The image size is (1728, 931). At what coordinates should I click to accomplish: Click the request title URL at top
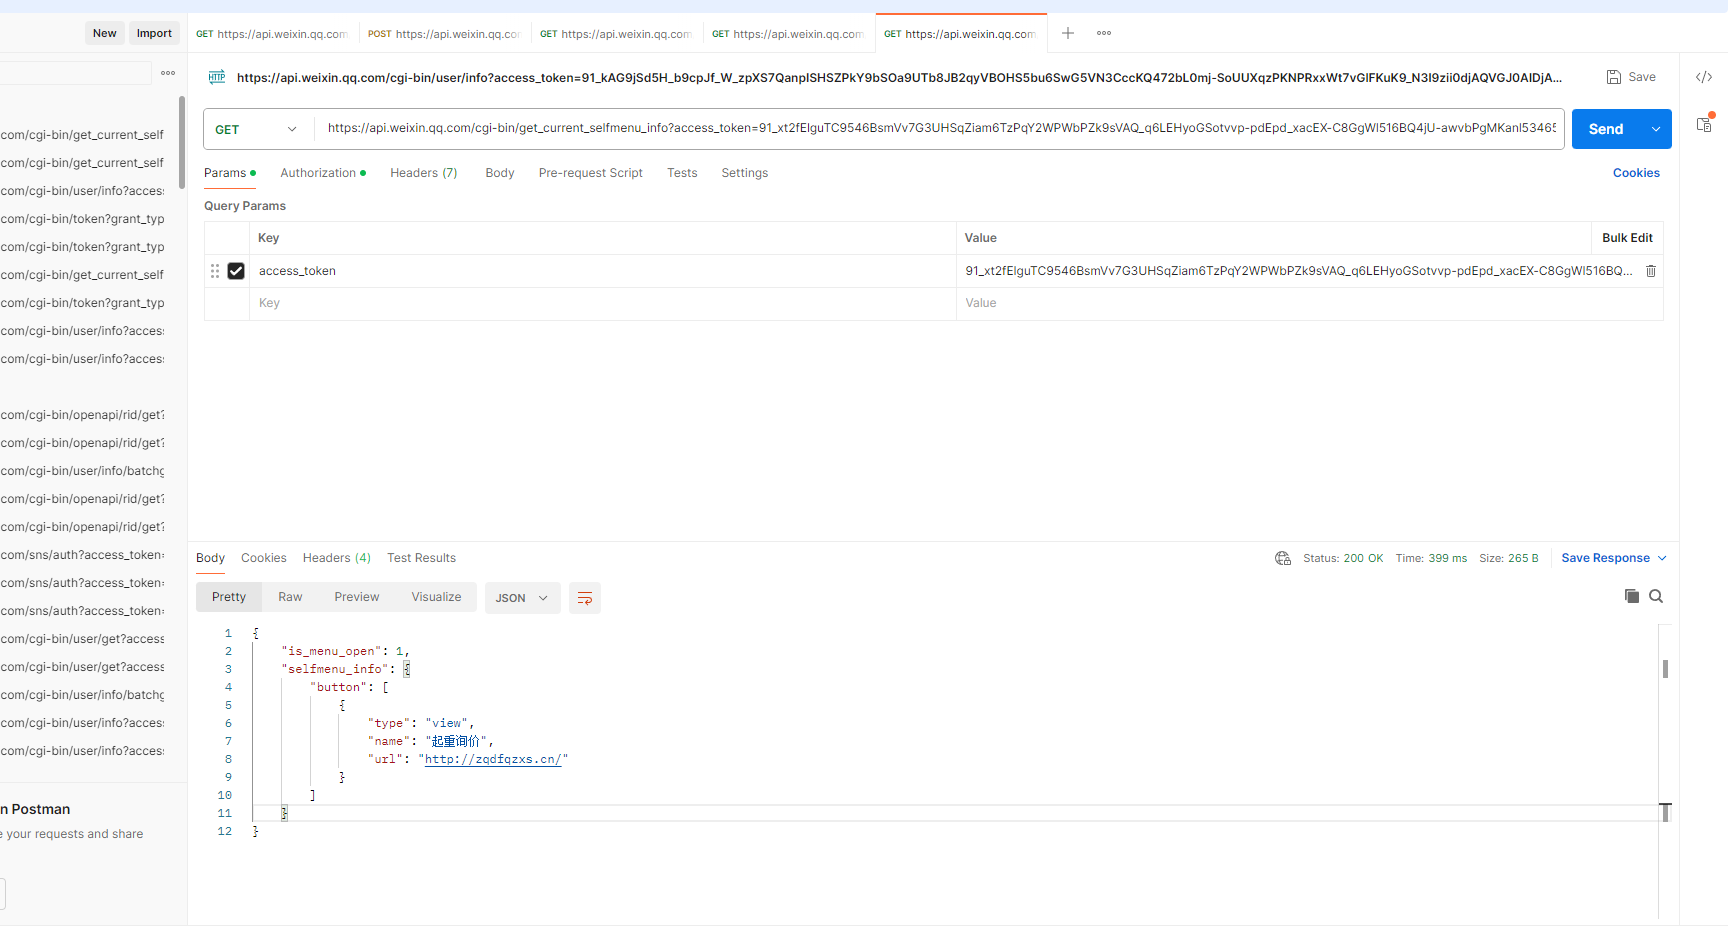pos(899,77)
